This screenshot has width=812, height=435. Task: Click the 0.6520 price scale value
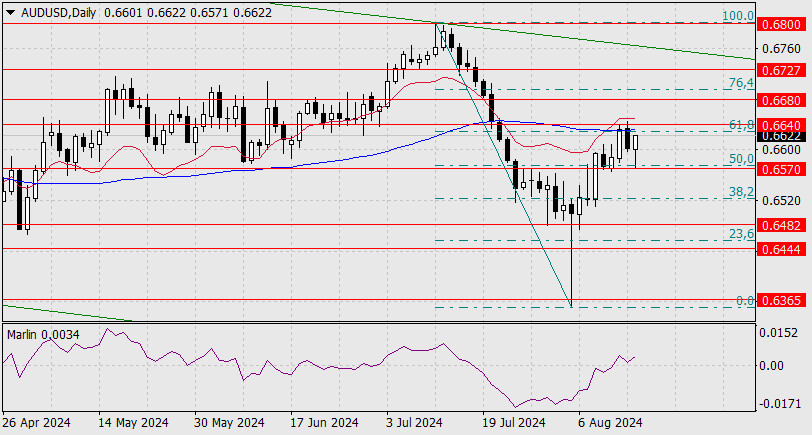point(781,200)
